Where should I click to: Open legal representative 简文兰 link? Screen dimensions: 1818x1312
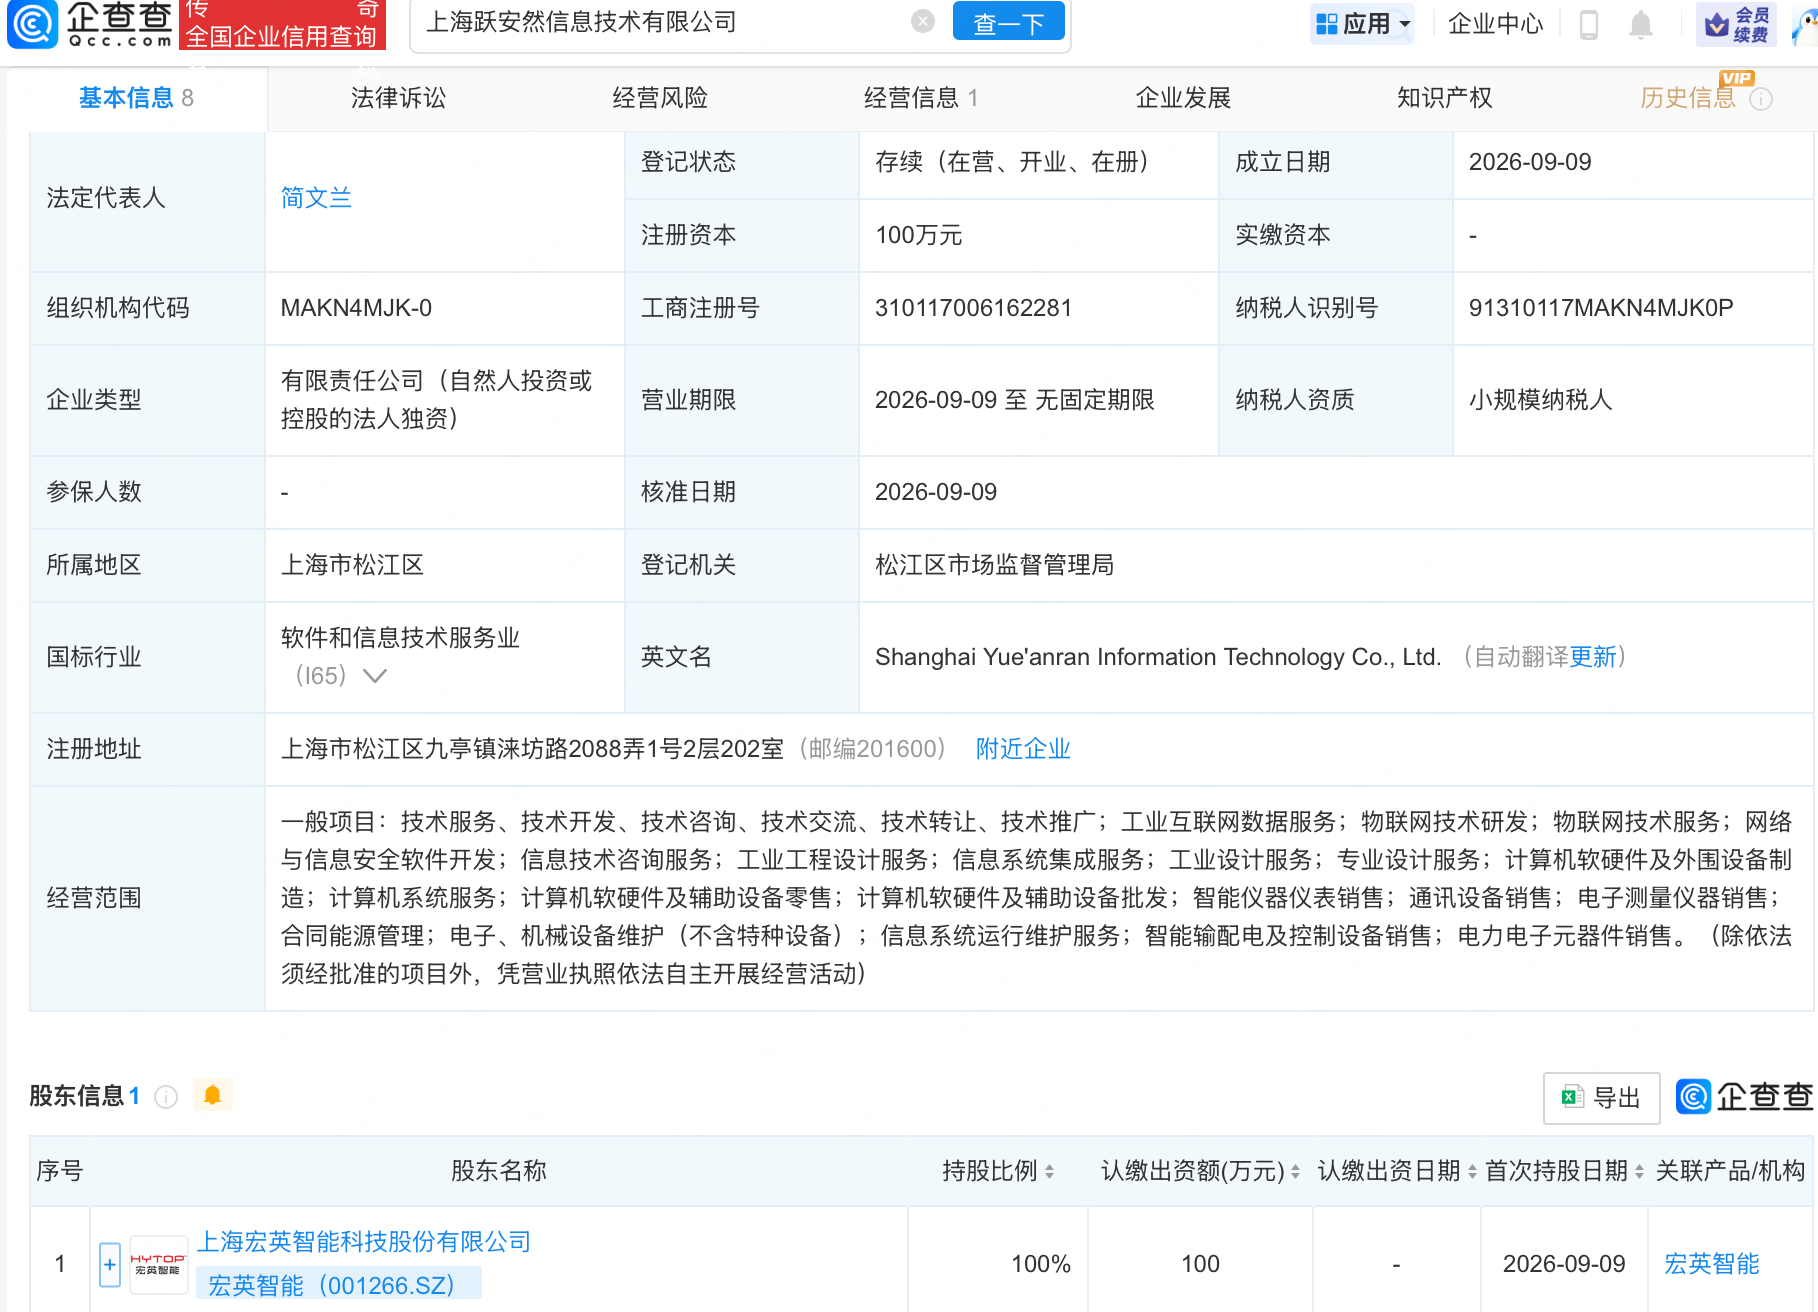click(x=316, y=198)
